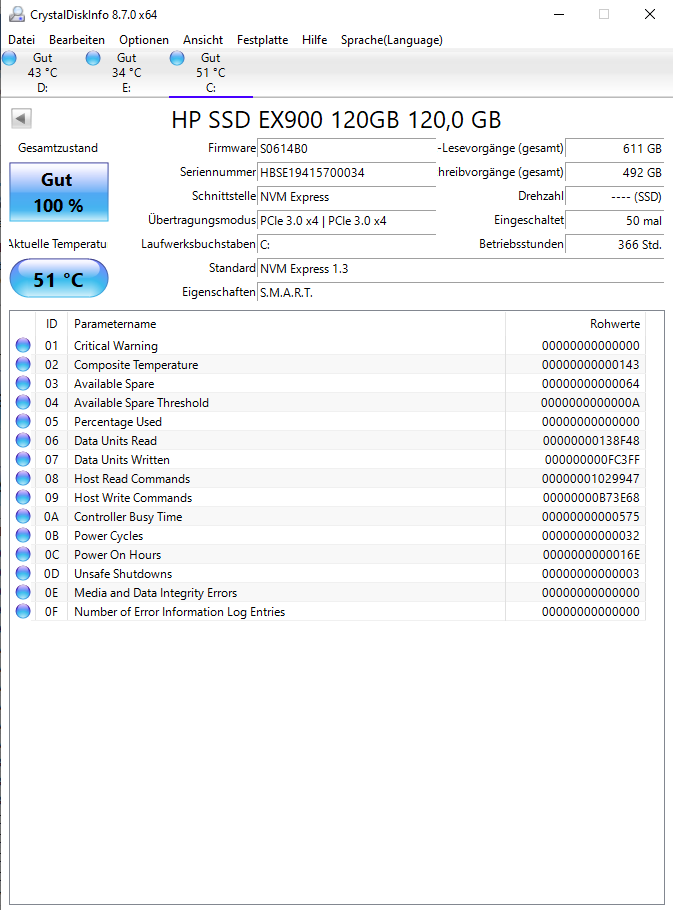This screenshot has height=910, width=673.
Task: Click raw value 00000000B73E68
Action: pos(591,497)
